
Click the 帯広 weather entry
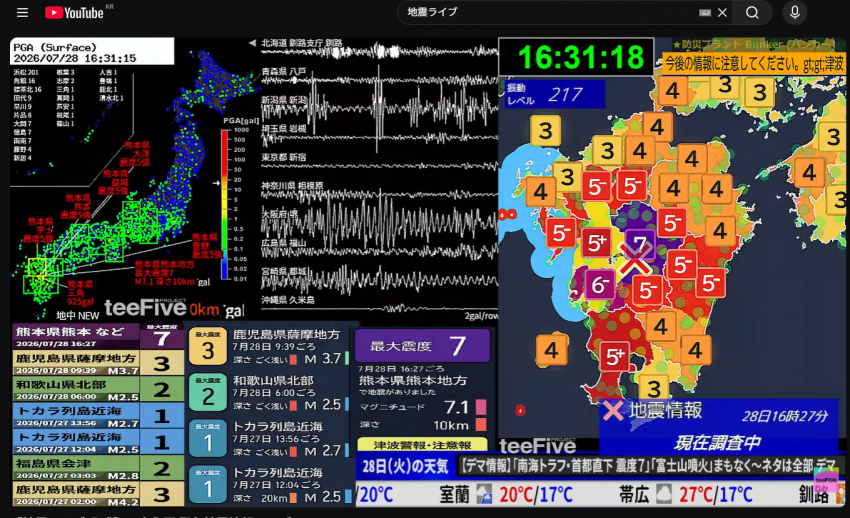point(686,494)
